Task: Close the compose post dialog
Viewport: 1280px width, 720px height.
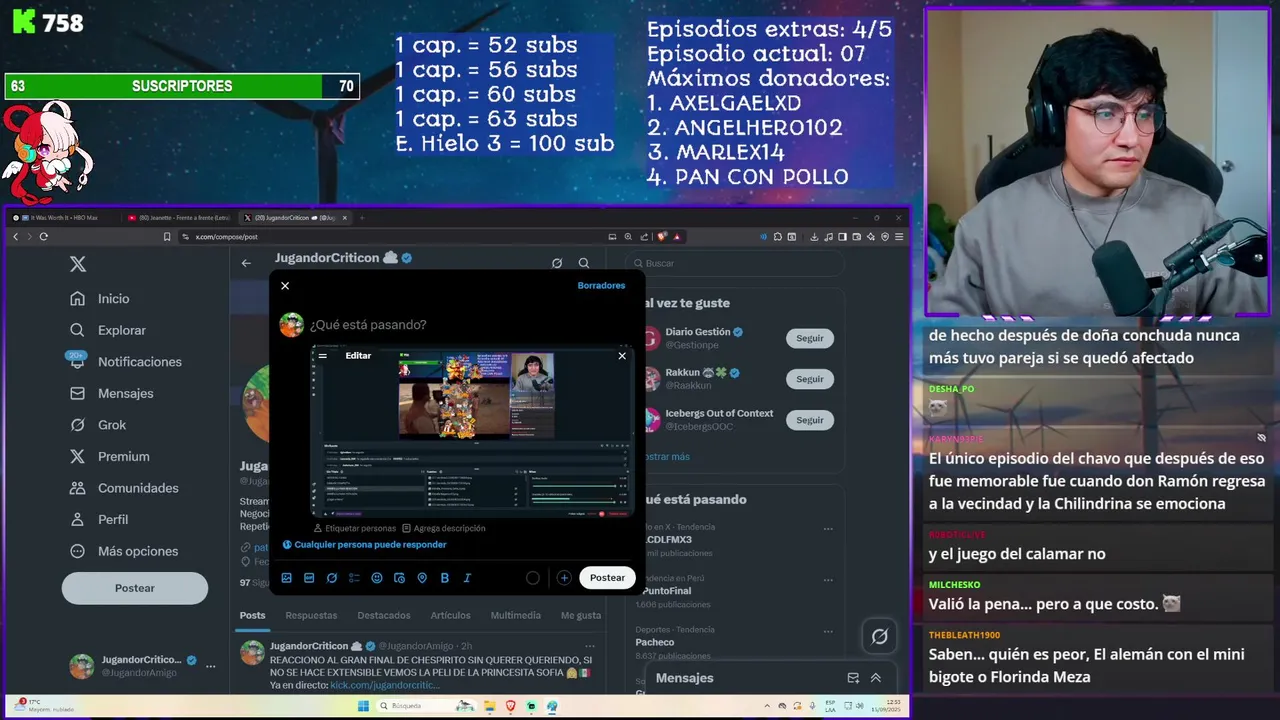Action: [285, 286]
